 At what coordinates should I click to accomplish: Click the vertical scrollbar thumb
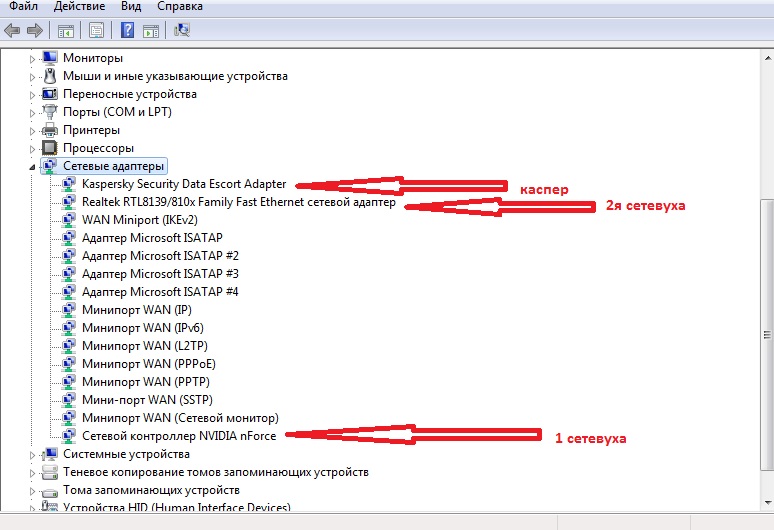pos(767,335)
